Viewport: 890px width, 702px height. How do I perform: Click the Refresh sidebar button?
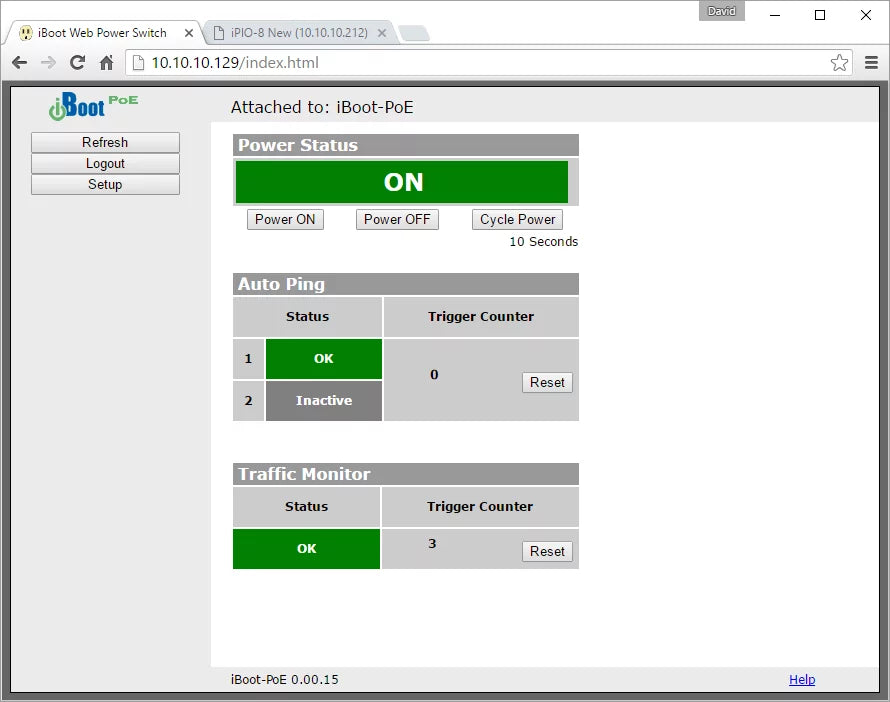[105, 142]
